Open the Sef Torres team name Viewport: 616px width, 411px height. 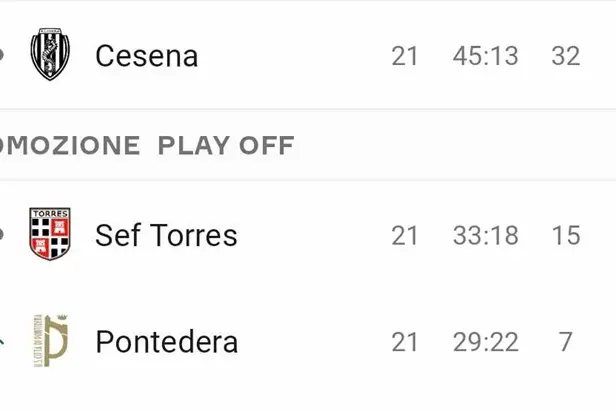point(166,235)
